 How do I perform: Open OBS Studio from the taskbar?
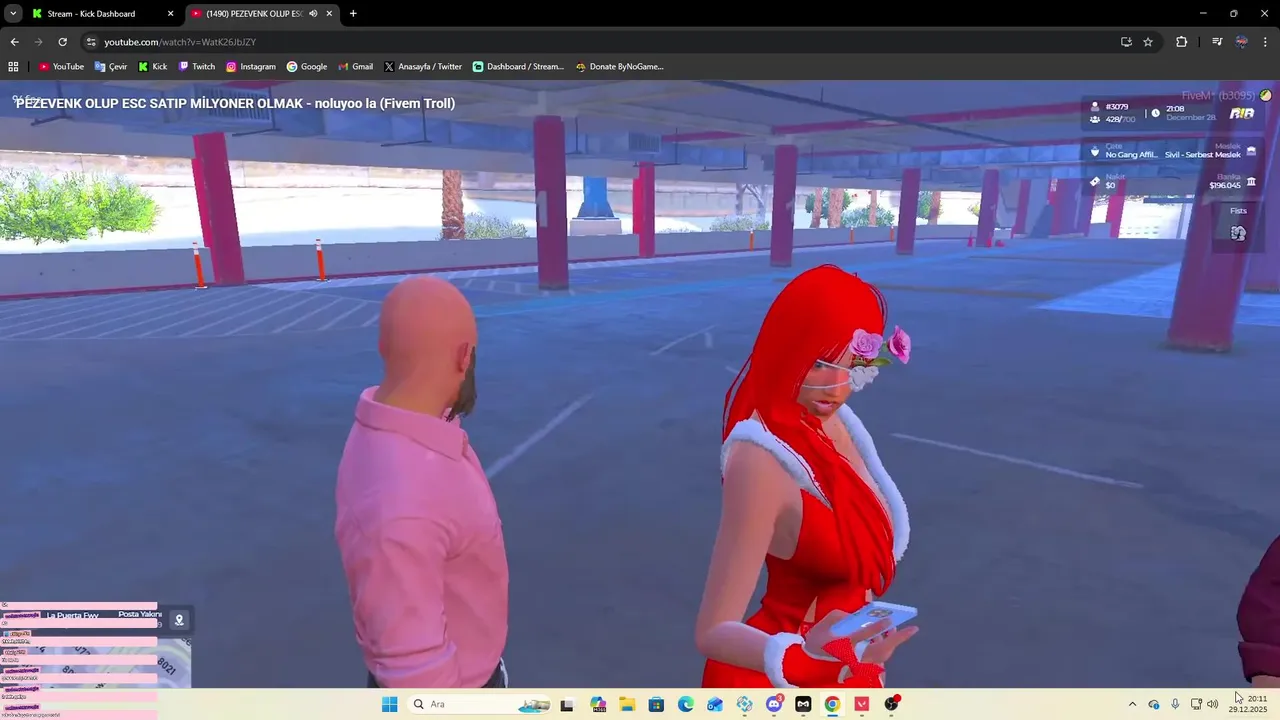(891, 704)
